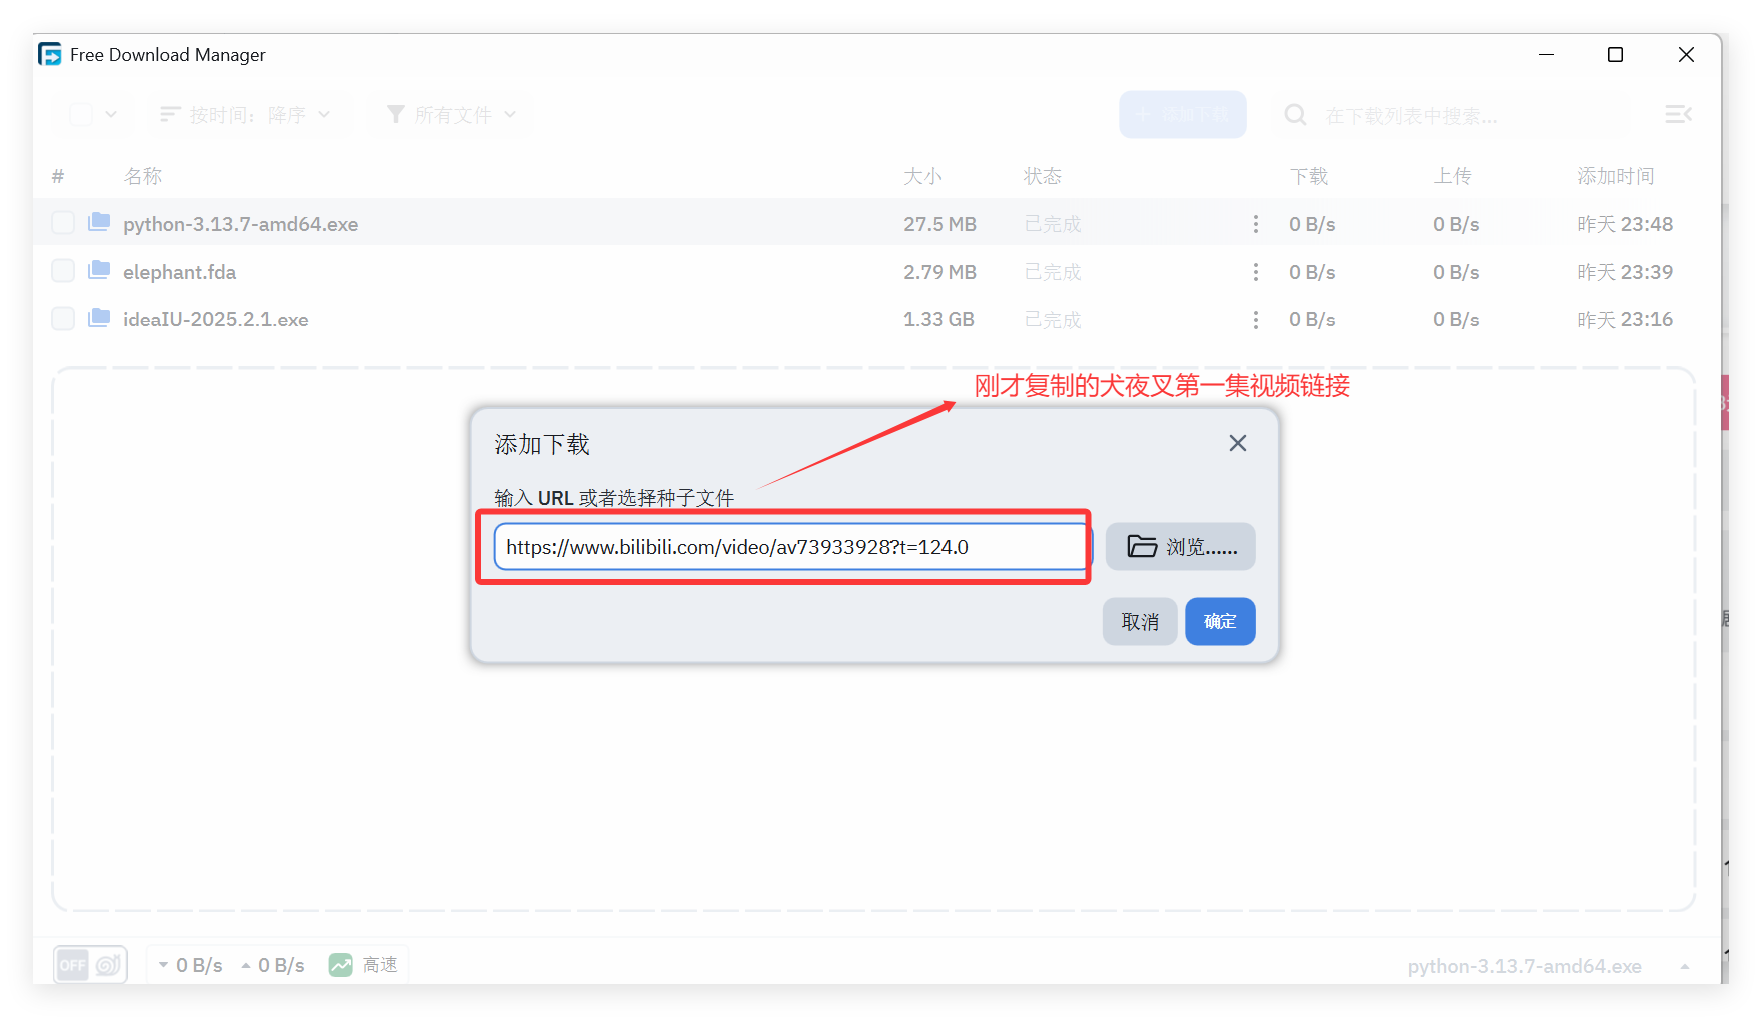Select the python-3.13.7-amd64.exe file name

click(x=241, y=224)
